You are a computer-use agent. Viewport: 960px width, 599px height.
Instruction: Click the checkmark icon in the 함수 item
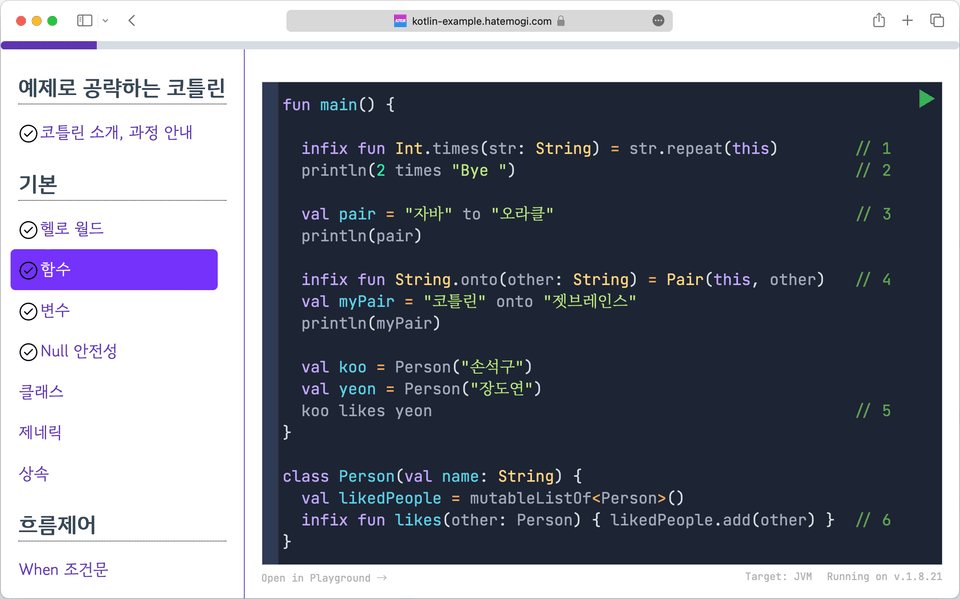pyautogui.click(x=28, y=270)
